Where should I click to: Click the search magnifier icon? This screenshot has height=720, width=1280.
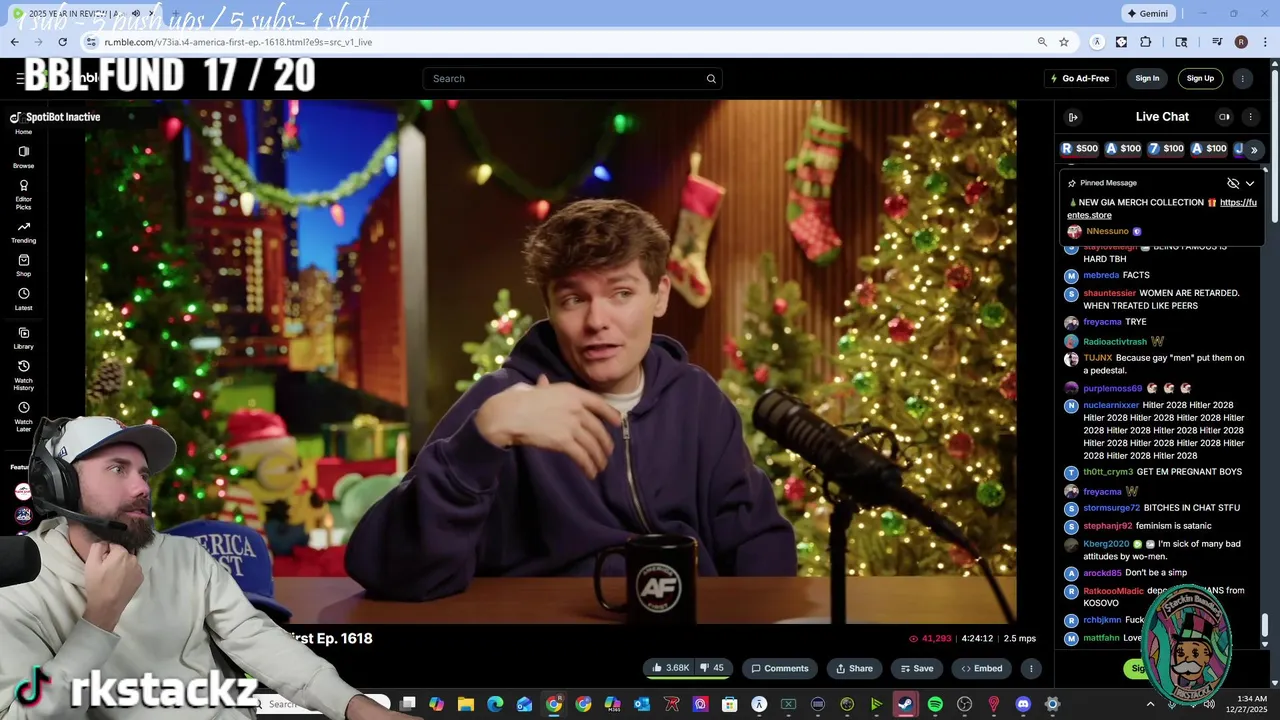(711, 79)
